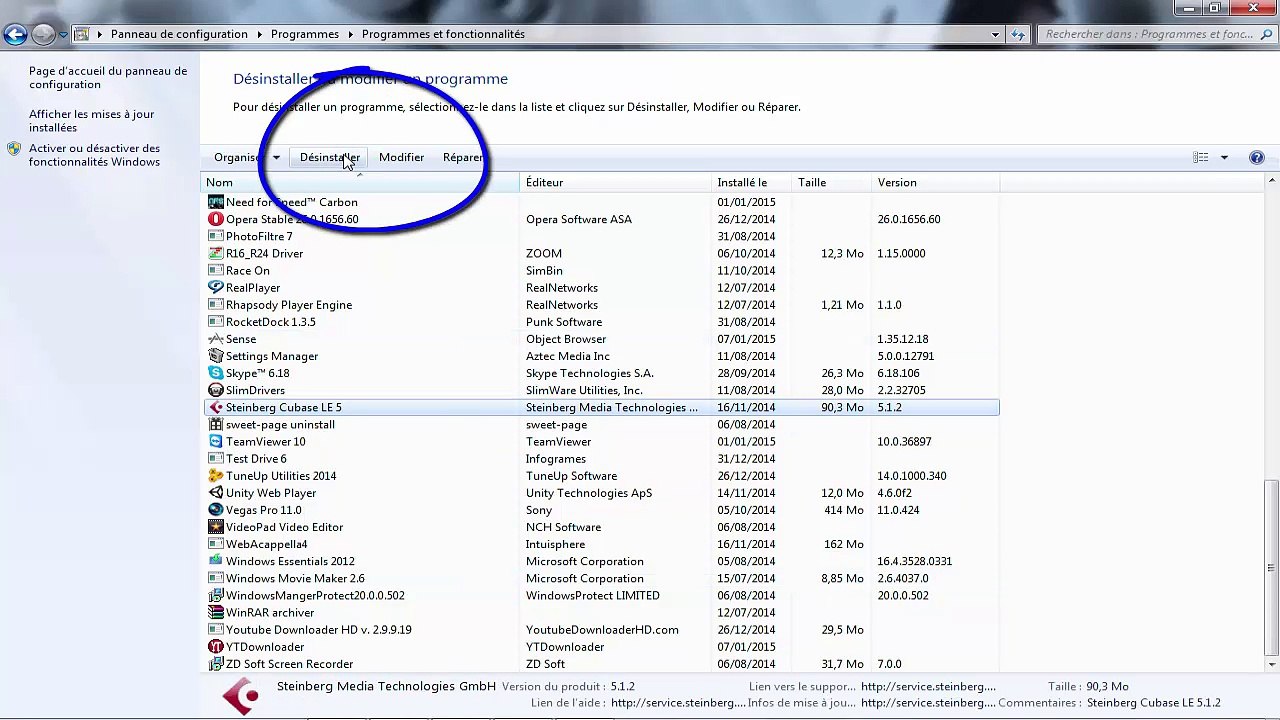Screen dimensions: 1280x720
Task: Click the Windows shield icon in sidebar
Action: [14, 149]
